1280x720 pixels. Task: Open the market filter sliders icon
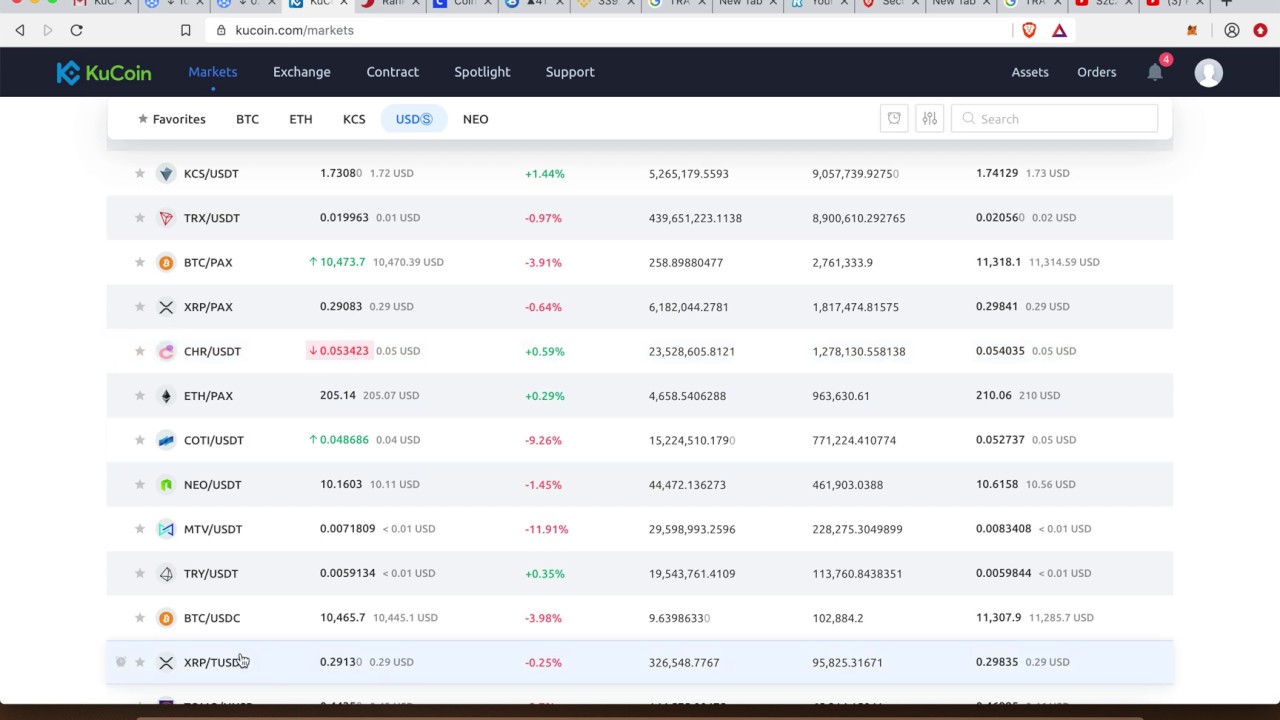tap(930, 119)
